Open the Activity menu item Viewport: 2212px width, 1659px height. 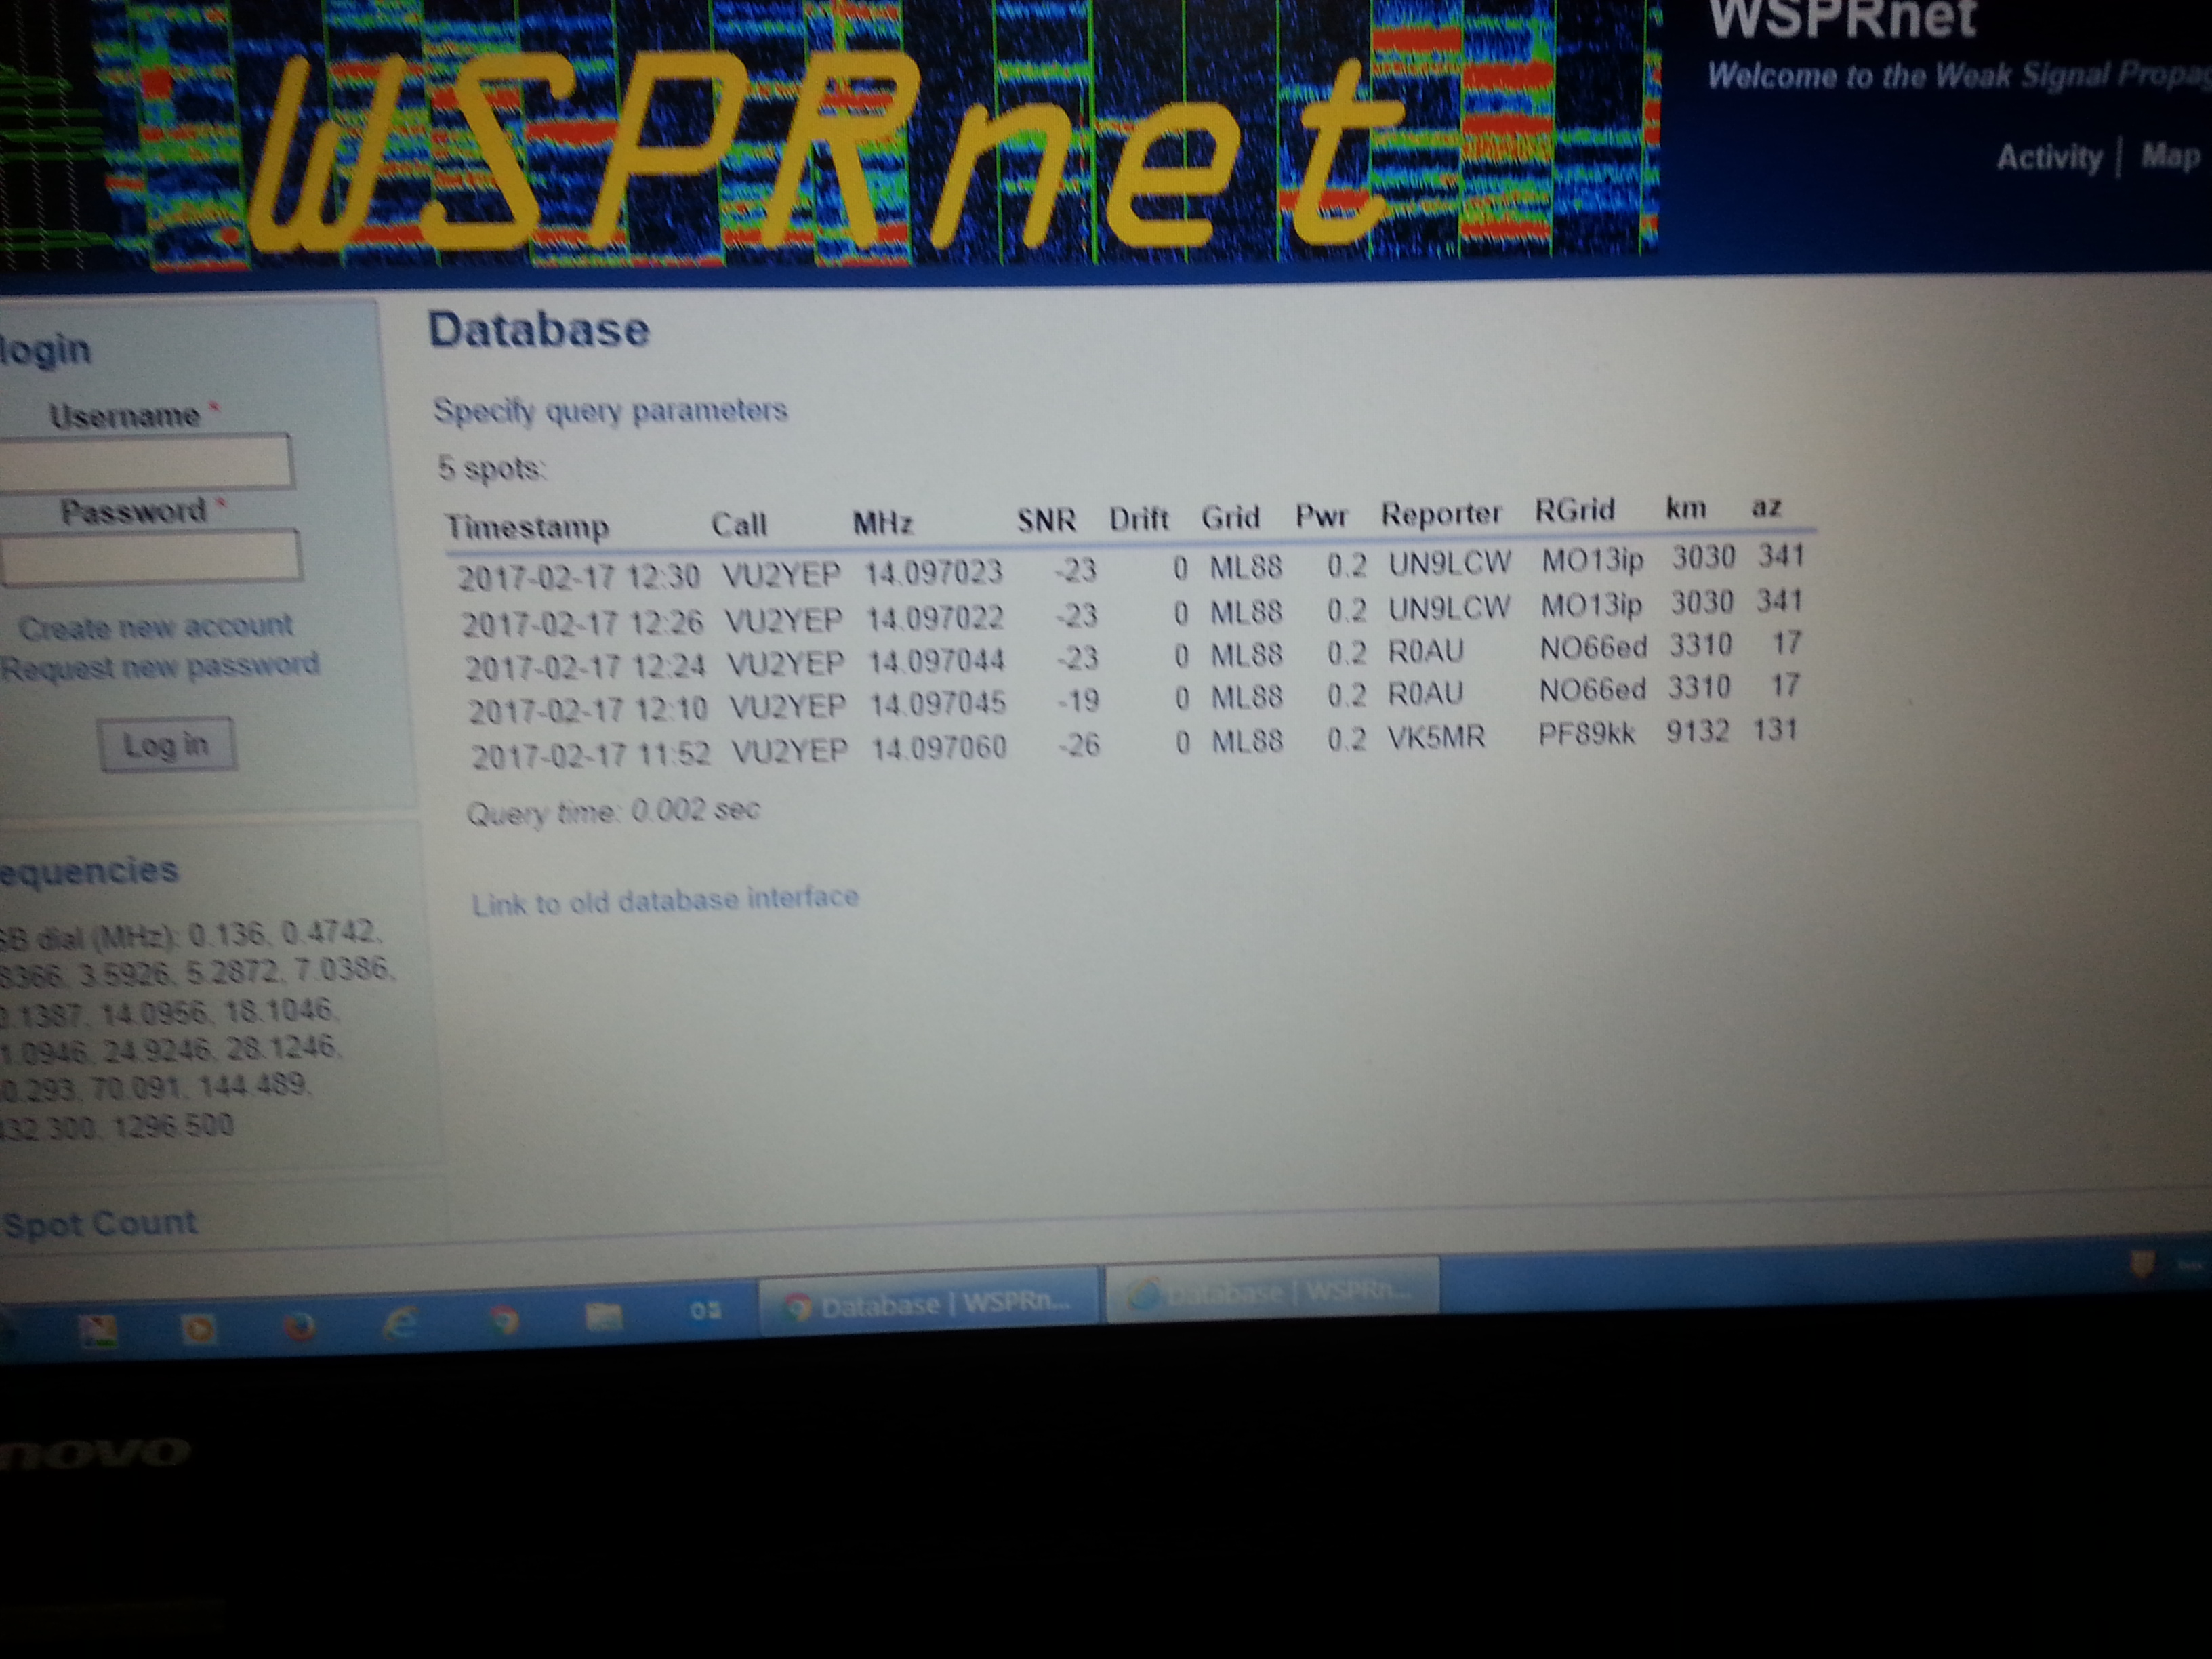(2049, 157)
